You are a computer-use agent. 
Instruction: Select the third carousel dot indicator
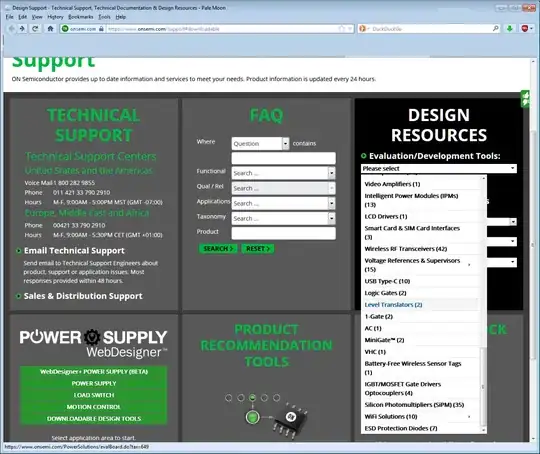(252, 398)
